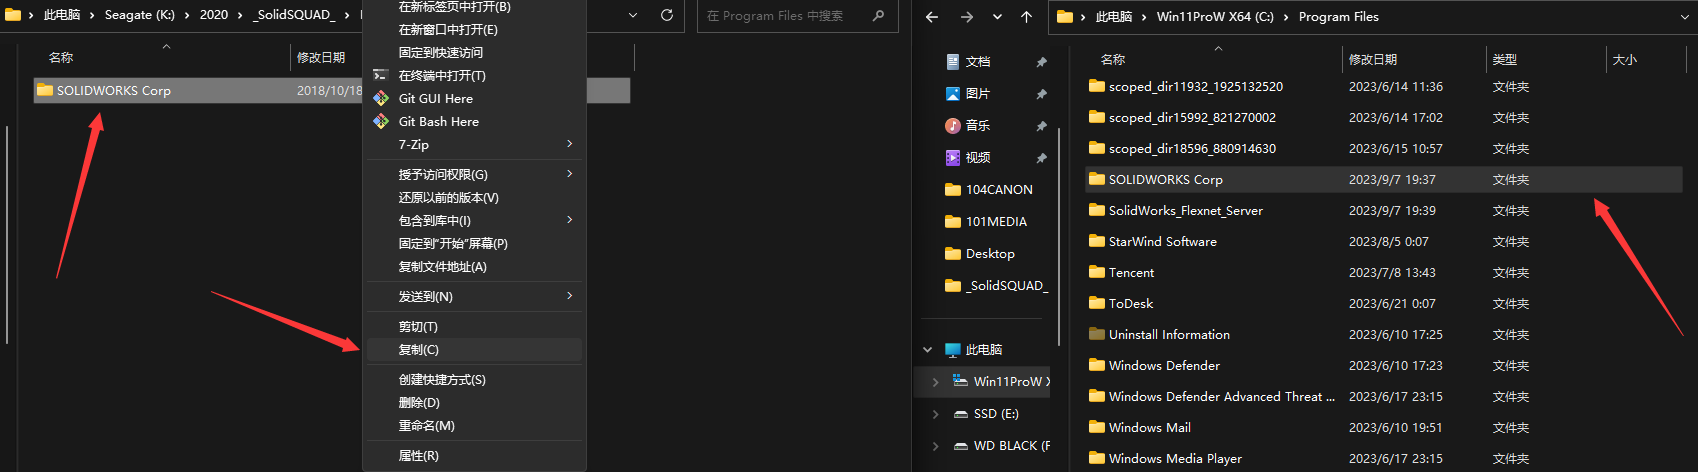This screenshot has width=1698, height=472.
Task: Sort by 大小 column header
Action: click(x=1625, y=59)
